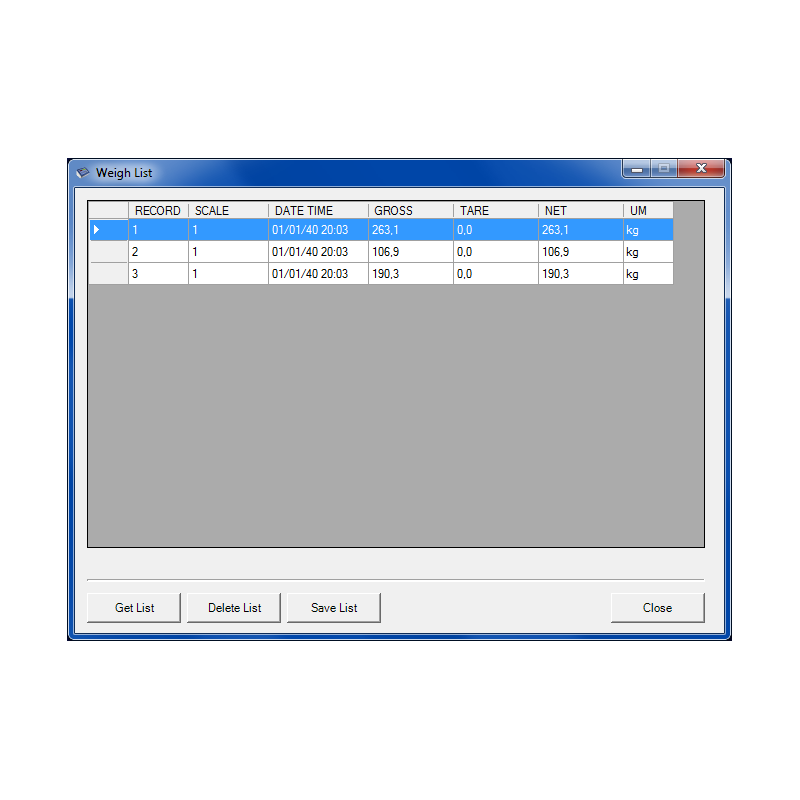Minimize the Weigh List window

point(637,169)
